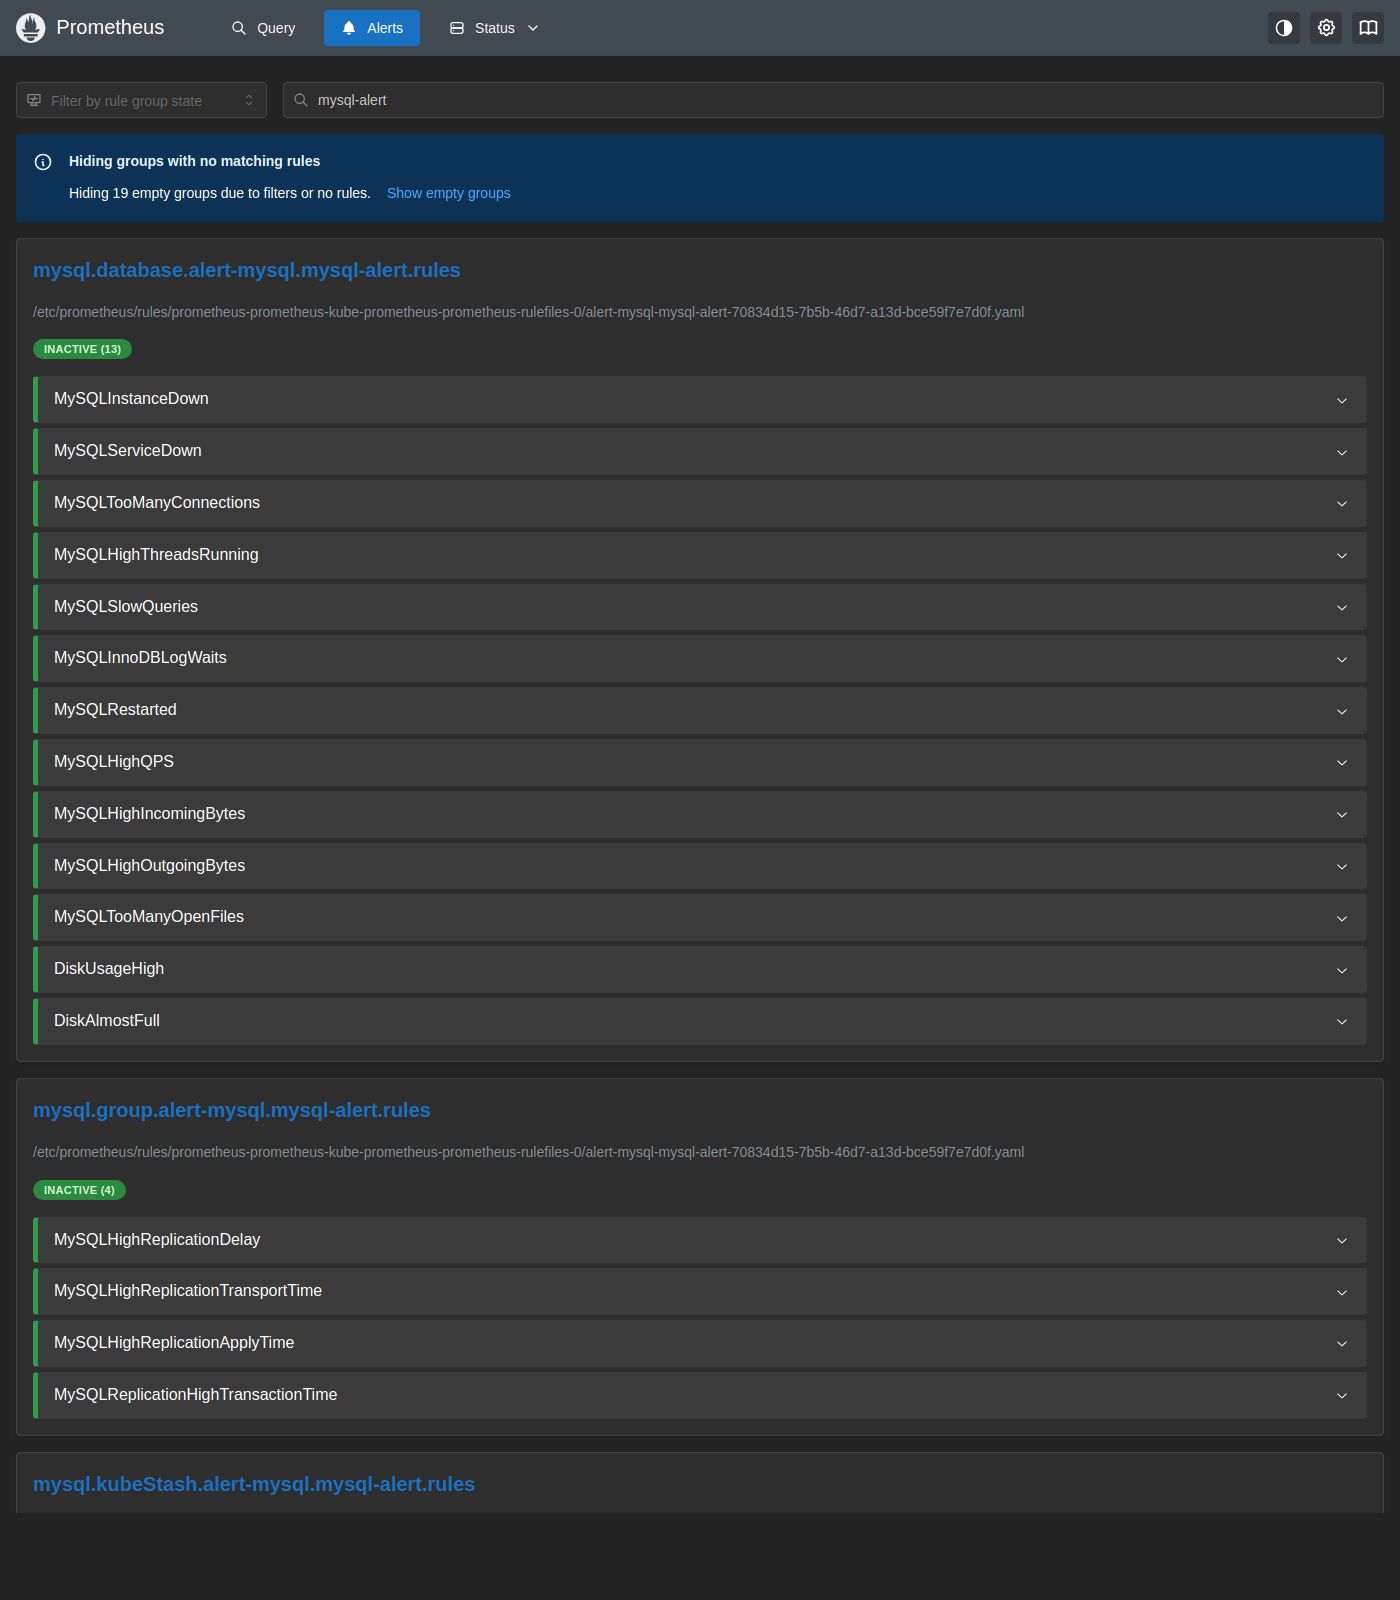Open mysql.kubeStash.alert-mysql.mysql-alert.rules group link
Viewport: 1400px width, 1600px height.
254,1484
